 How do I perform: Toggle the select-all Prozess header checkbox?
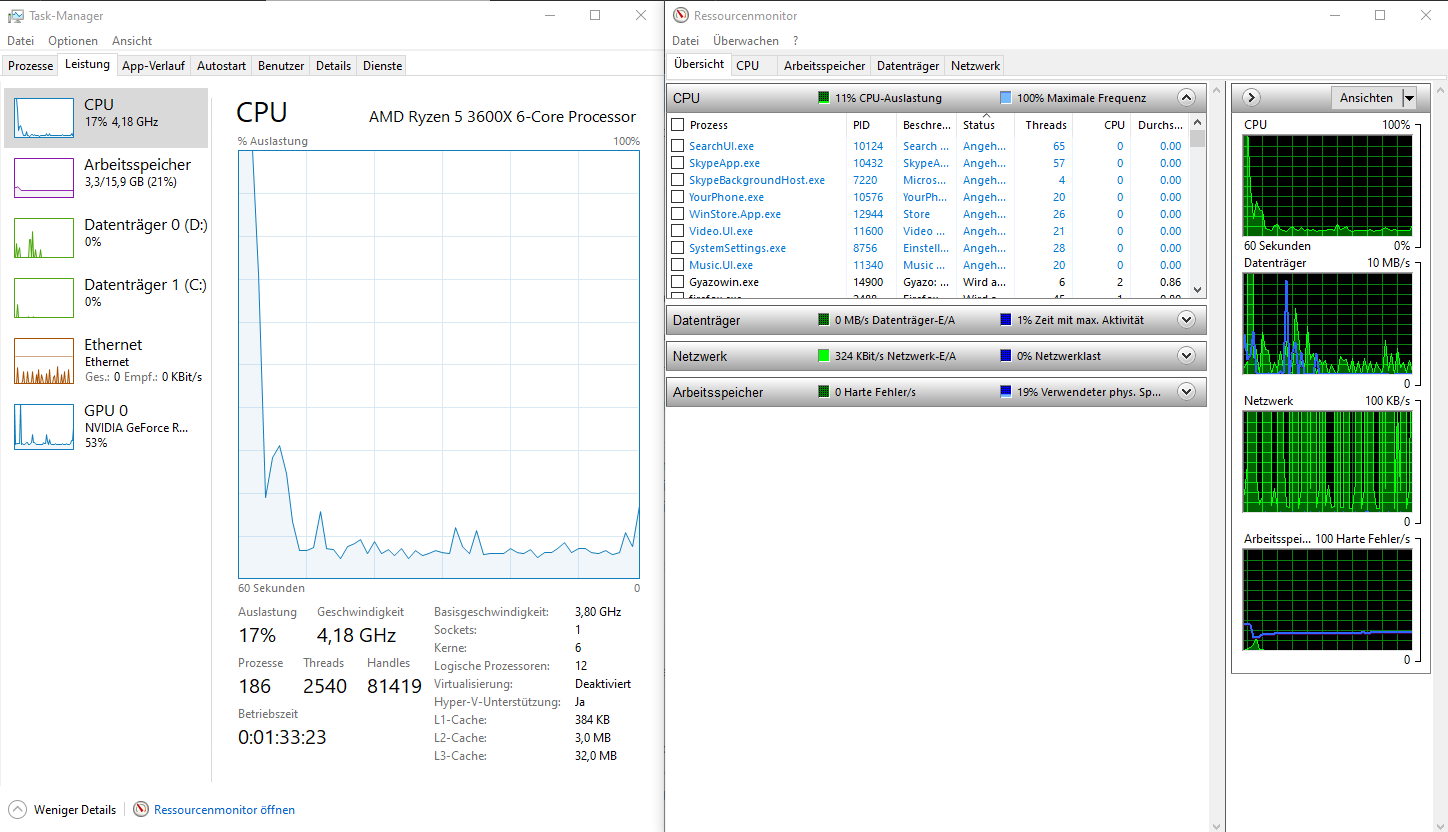[678, 125]
